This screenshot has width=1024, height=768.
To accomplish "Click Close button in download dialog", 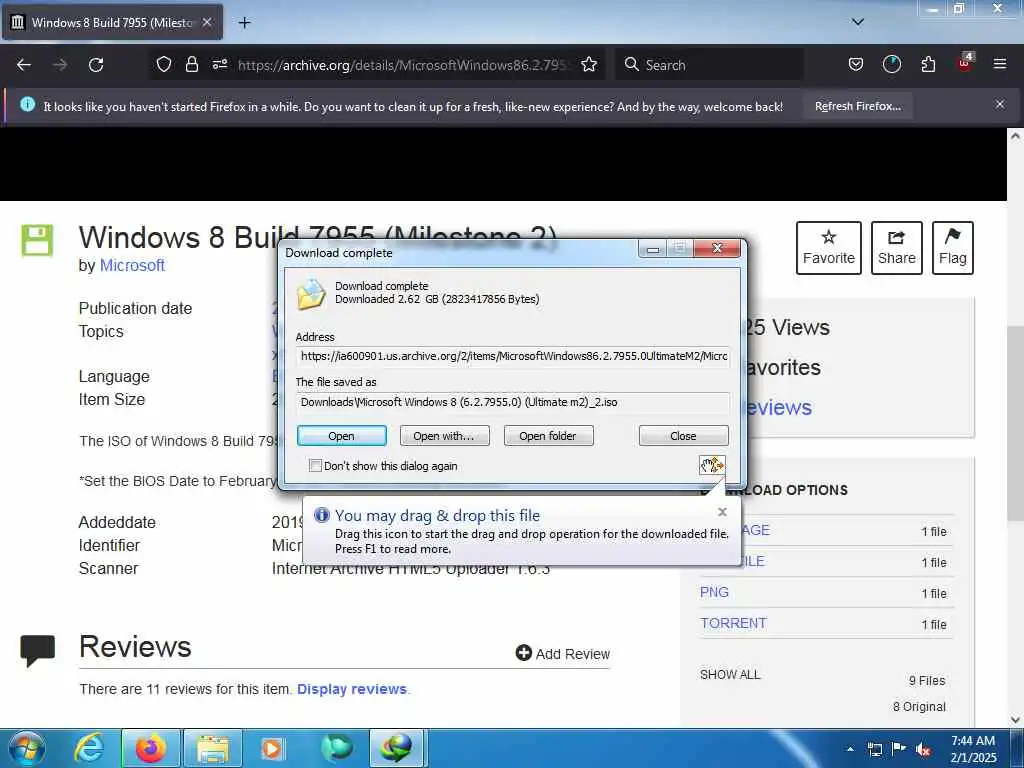I will point(683,436).
